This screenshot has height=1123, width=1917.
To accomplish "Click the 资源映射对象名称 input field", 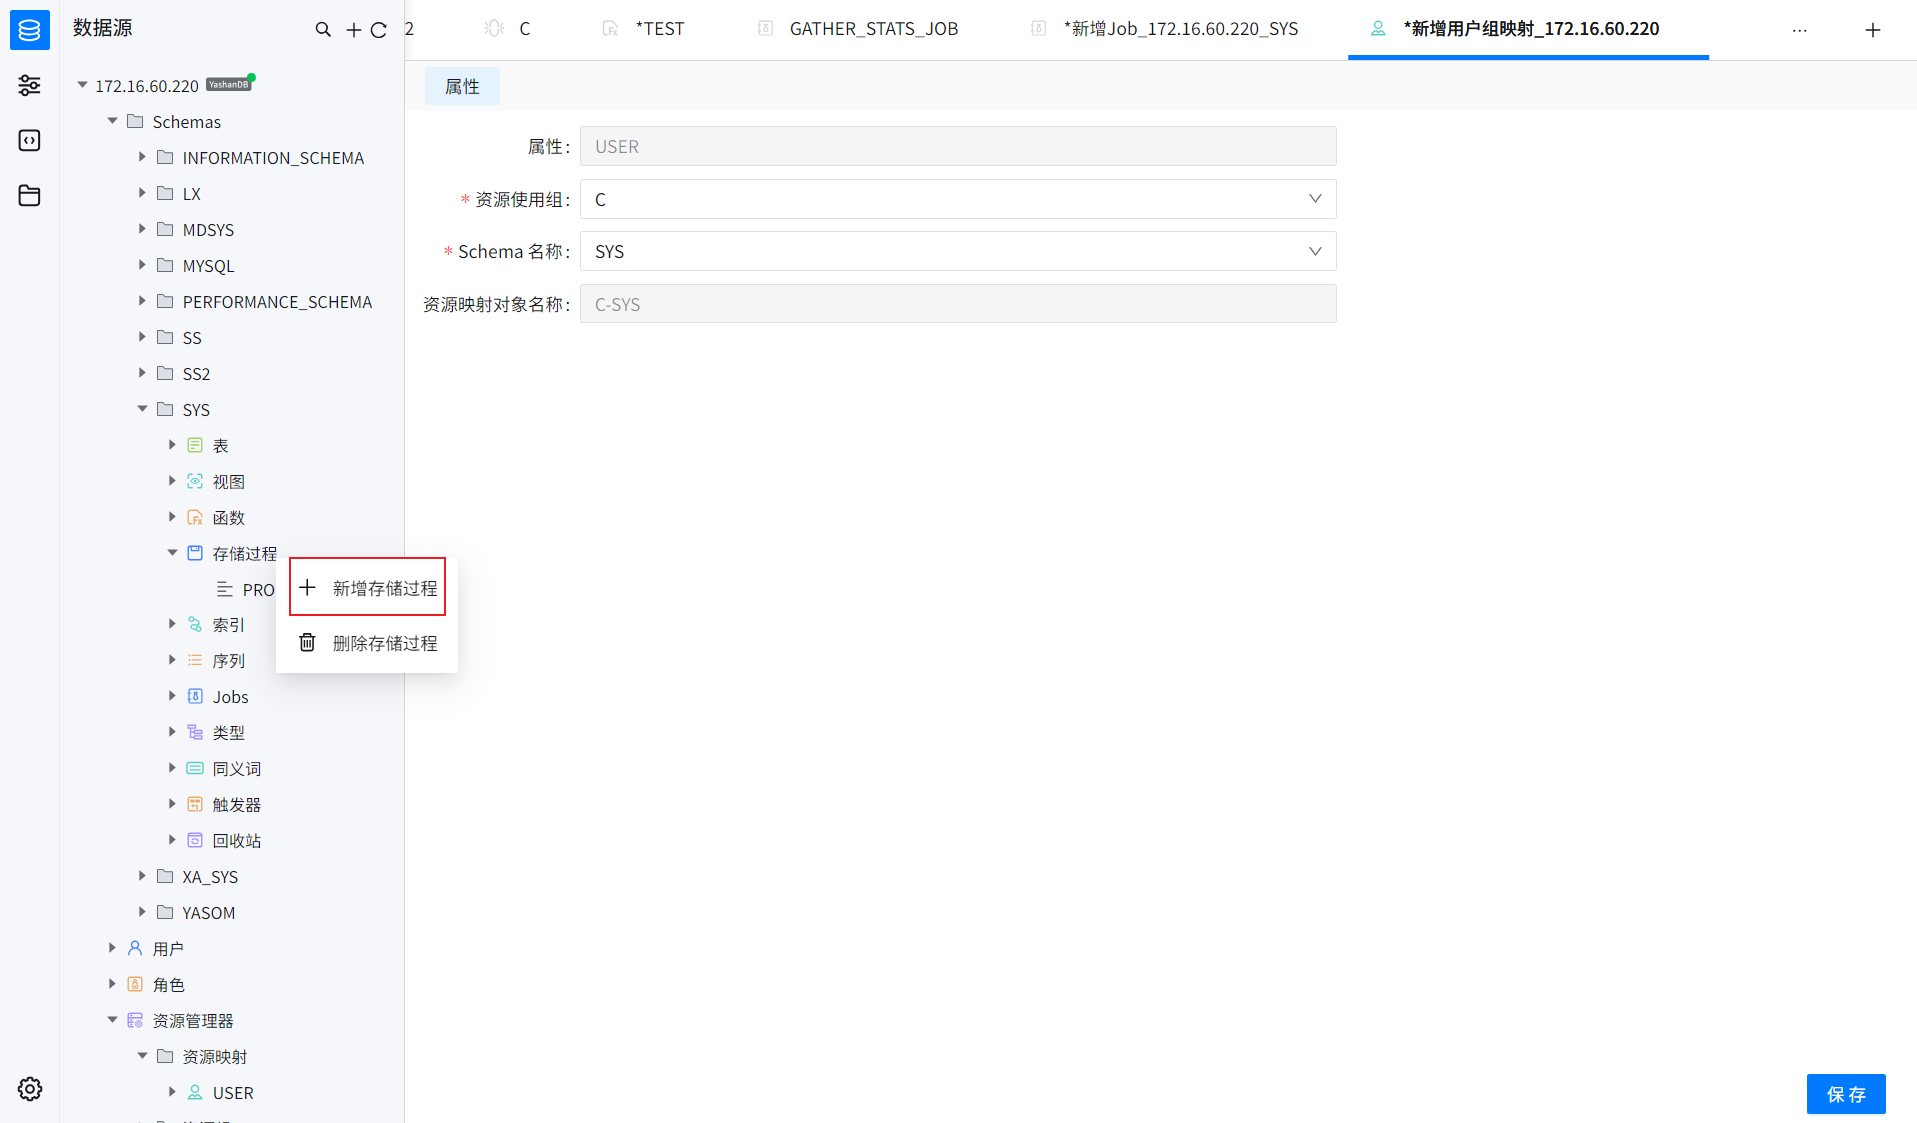I will point(957,304).
